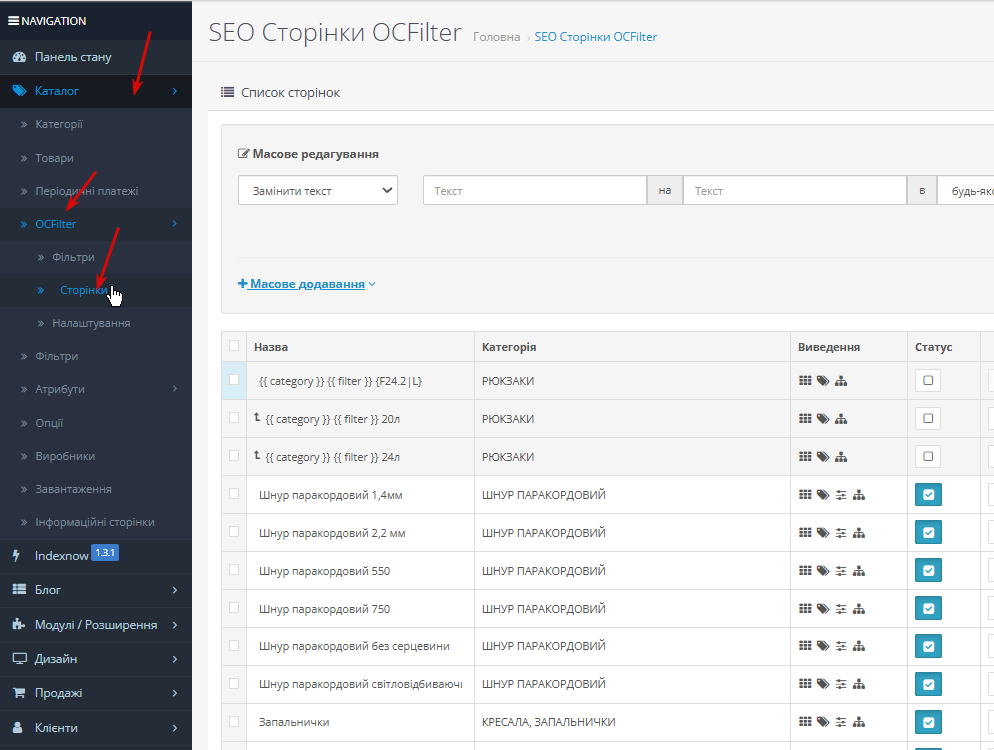
Task: Click the Масове редагування edit icon
Action: 243,153
